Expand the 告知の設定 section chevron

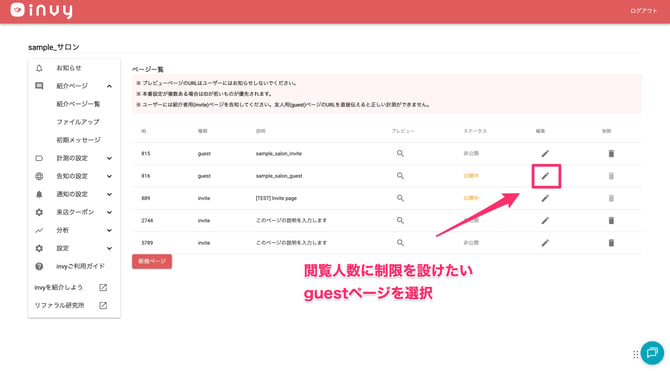(109, 176)
